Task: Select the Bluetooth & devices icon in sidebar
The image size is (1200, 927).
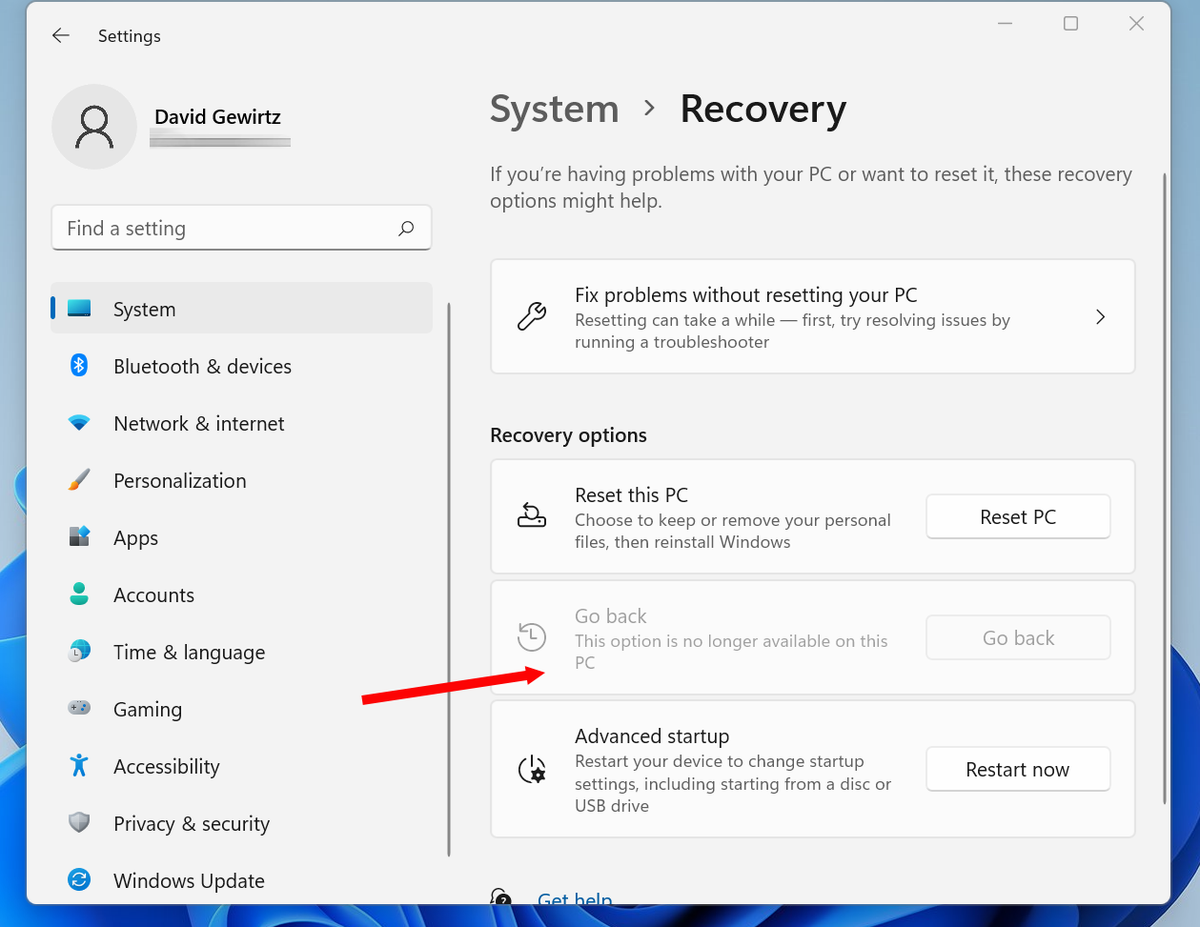Action: point(79,366)
